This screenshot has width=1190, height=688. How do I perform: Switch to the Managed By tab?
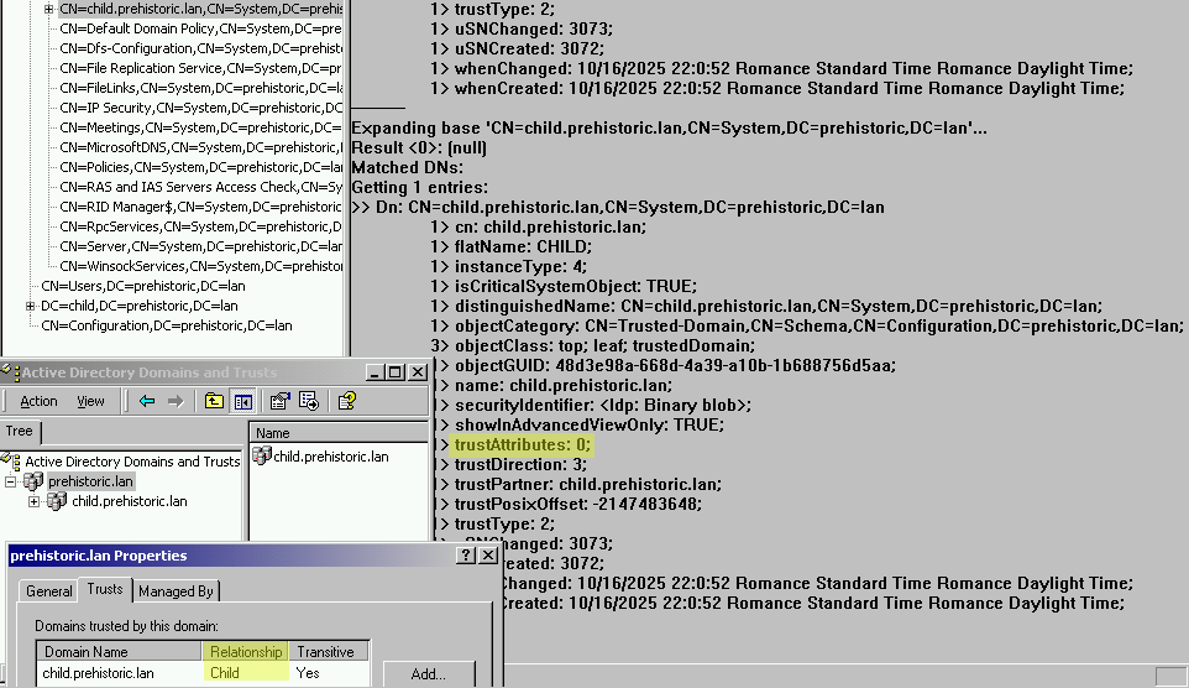176,590
